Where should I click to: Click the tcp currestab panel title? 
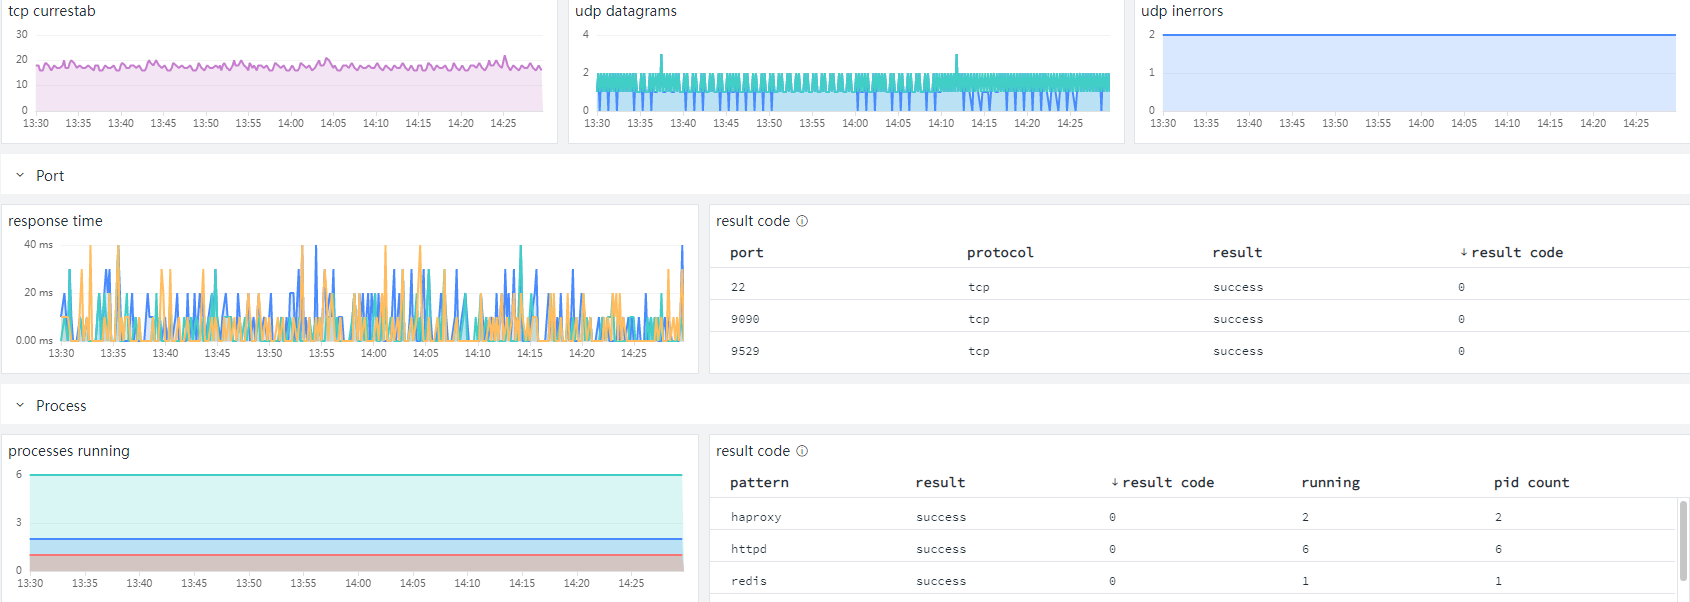52,11
